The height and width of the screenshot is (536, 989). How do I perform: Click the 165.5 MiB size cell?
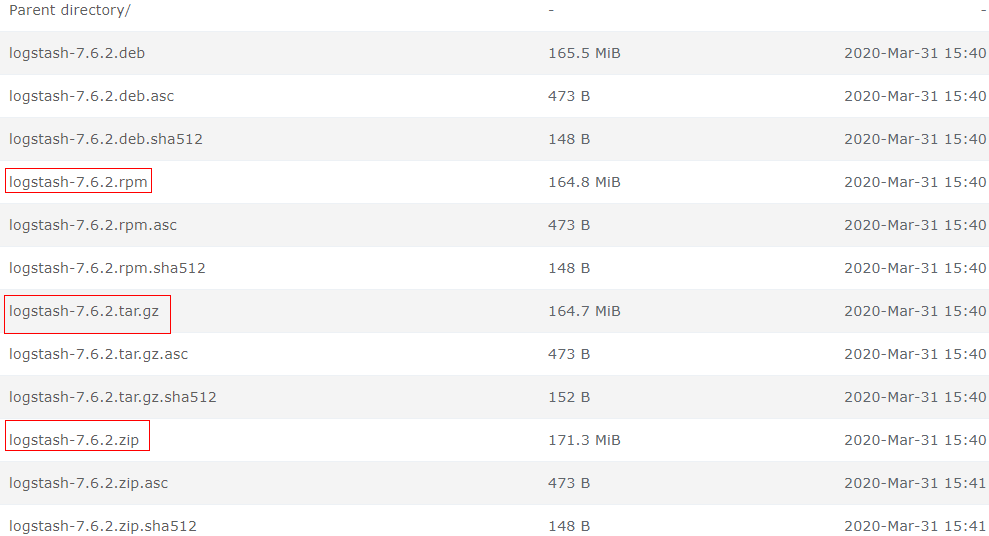[584, 53]
